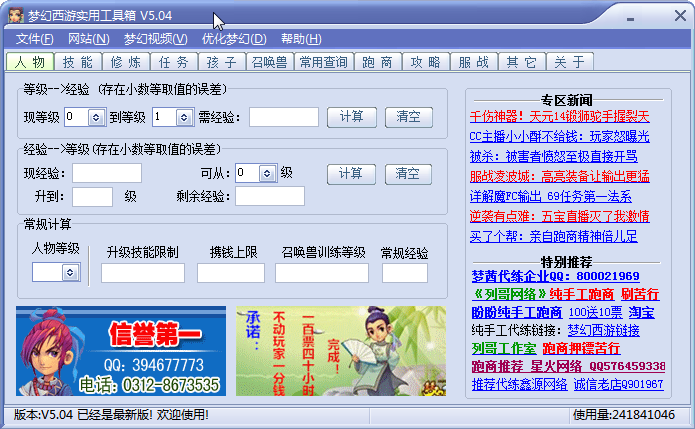Click 计算 in the 等级-->经验 group
Viewport: 695px width, 429px height.
coord(352,117)
